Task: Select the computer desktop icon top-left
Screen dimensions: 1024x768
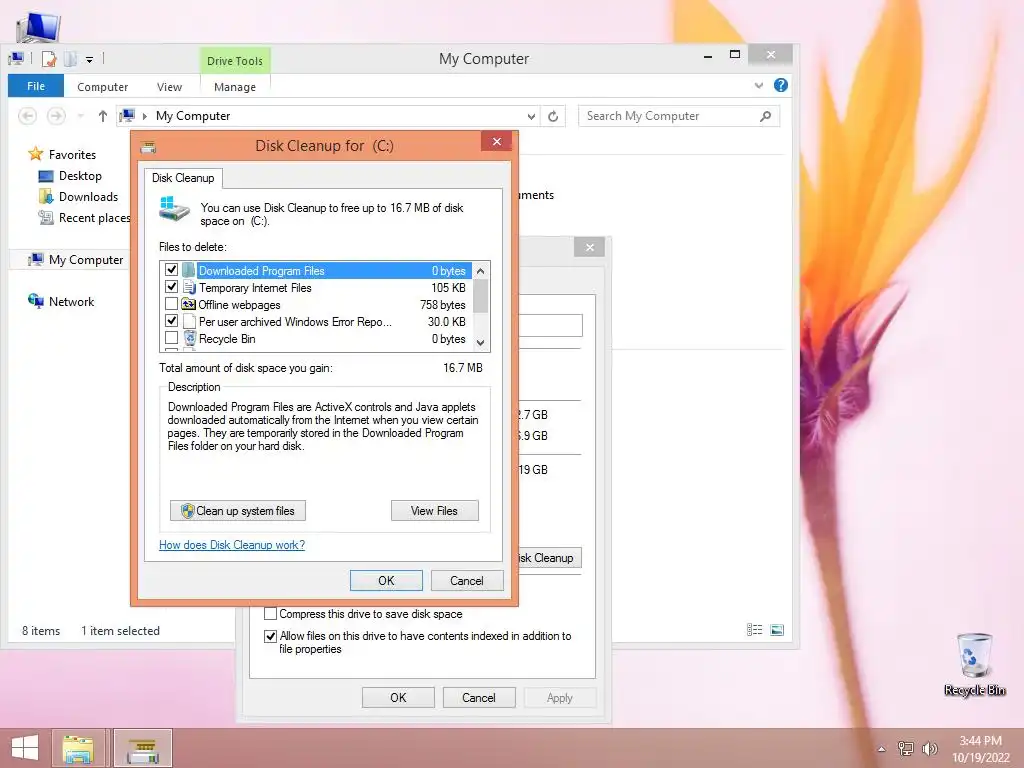Action: pos(37,27)
